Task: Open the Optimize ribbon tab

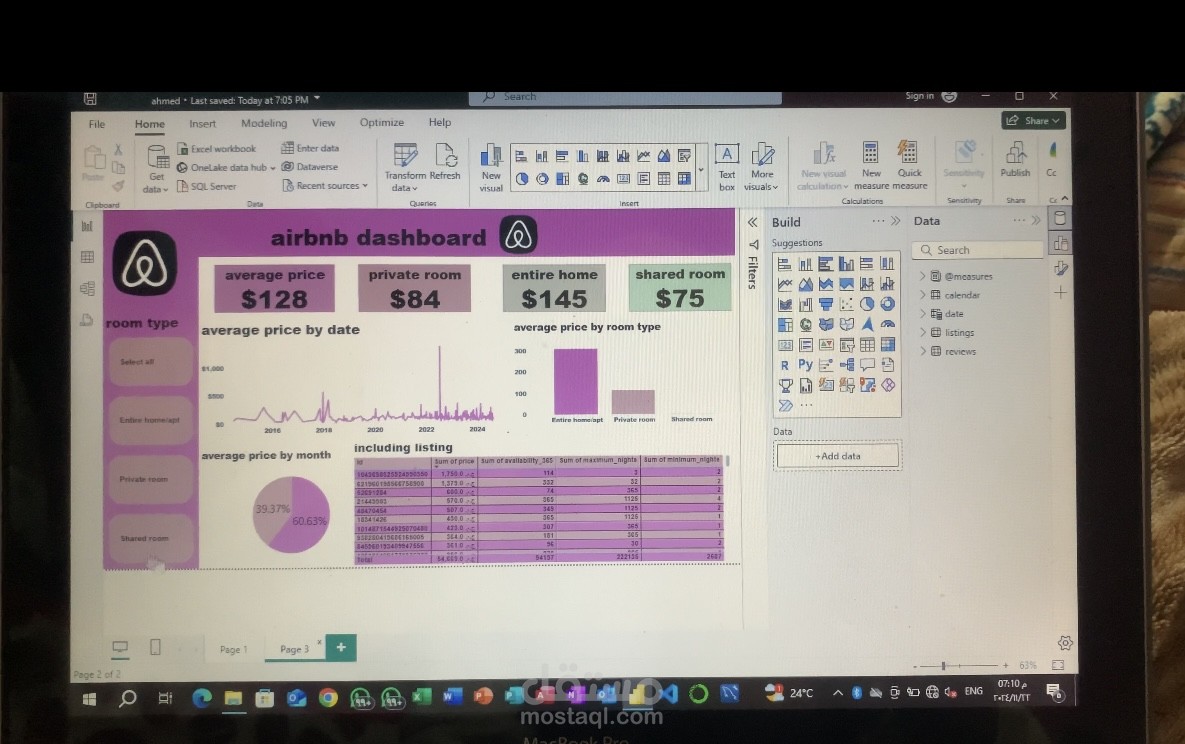Action: [382, 122]
